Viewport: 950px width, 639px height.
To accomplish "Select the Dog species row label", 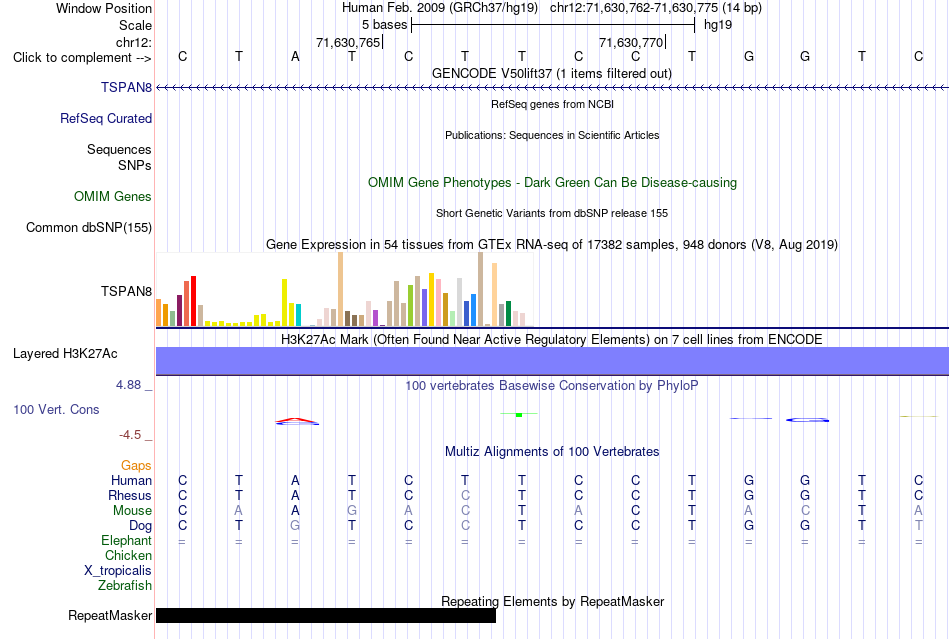I will 140,525.
